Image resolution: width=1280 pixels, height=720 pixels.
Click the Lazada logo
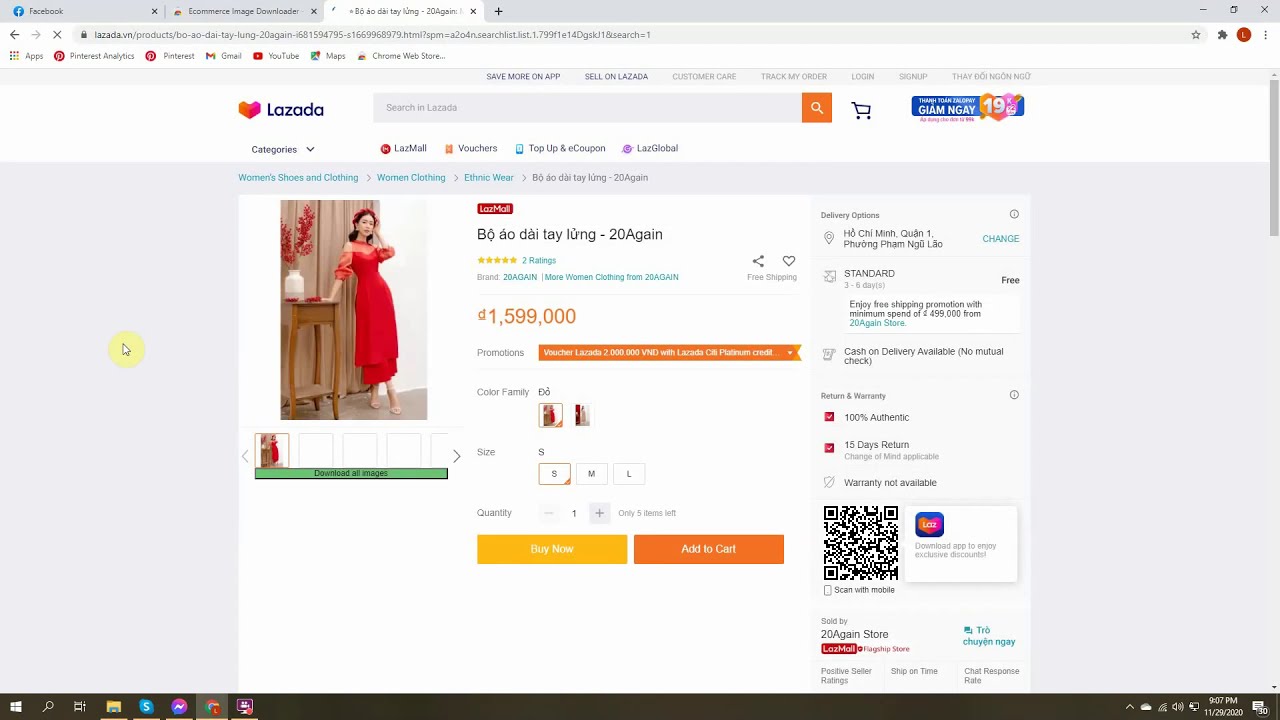(x=281, y=110)
